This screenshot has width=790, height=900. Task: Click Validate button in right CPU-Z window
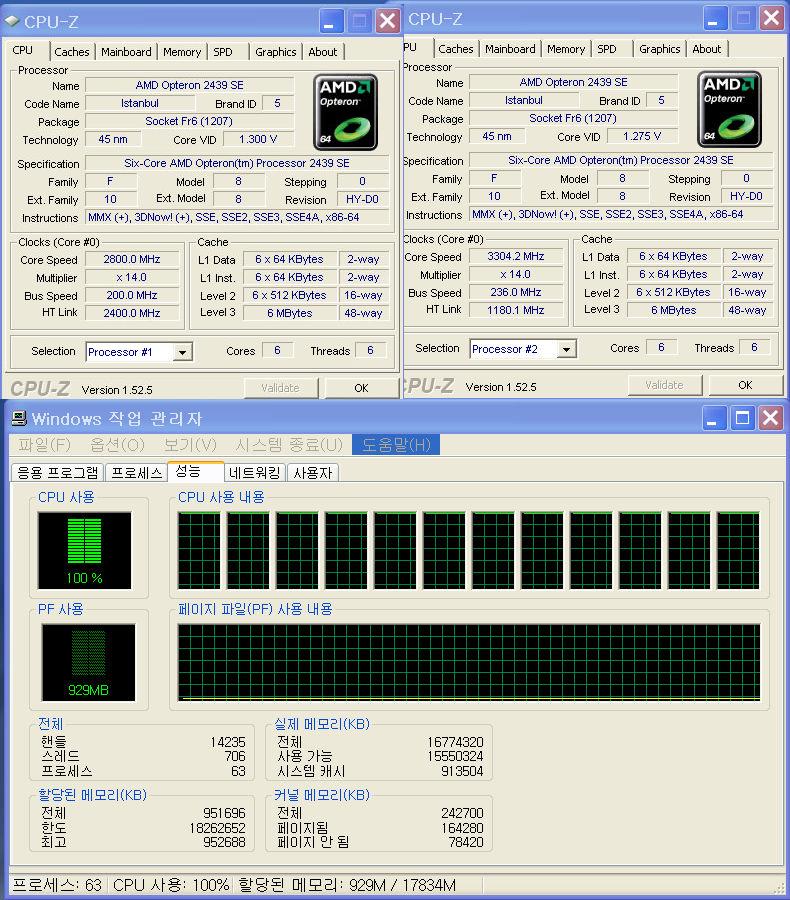tap(664, 385)
